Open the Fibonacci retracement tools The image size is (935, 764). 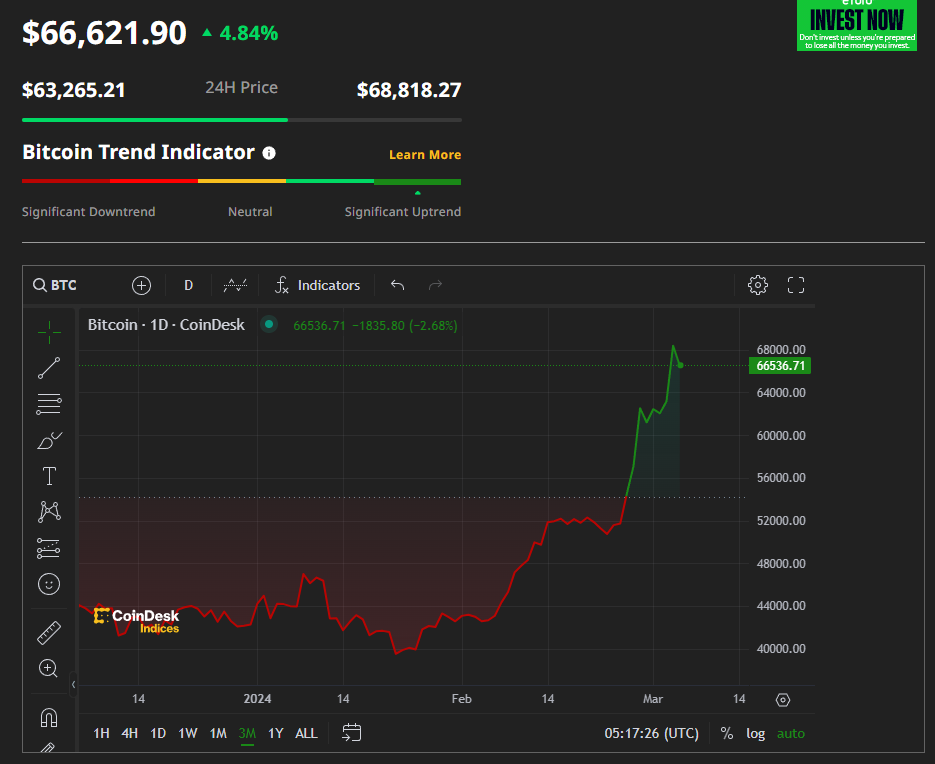pyautogui.click(x=49, y=404)
